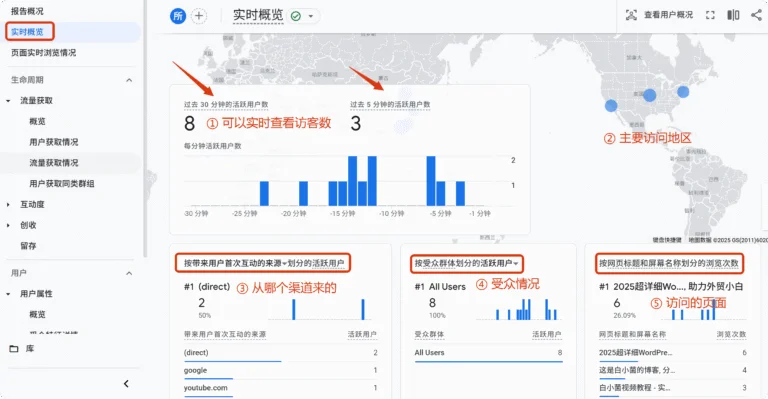Screen dimensions: 768x399
Task: Enter fullscreen mode for the report
Action: click(710, 15)
